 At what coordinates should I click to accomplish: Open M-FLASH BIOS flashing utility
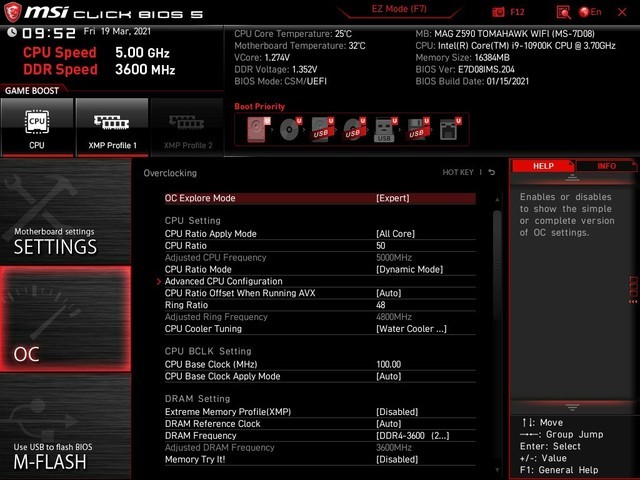65,427
